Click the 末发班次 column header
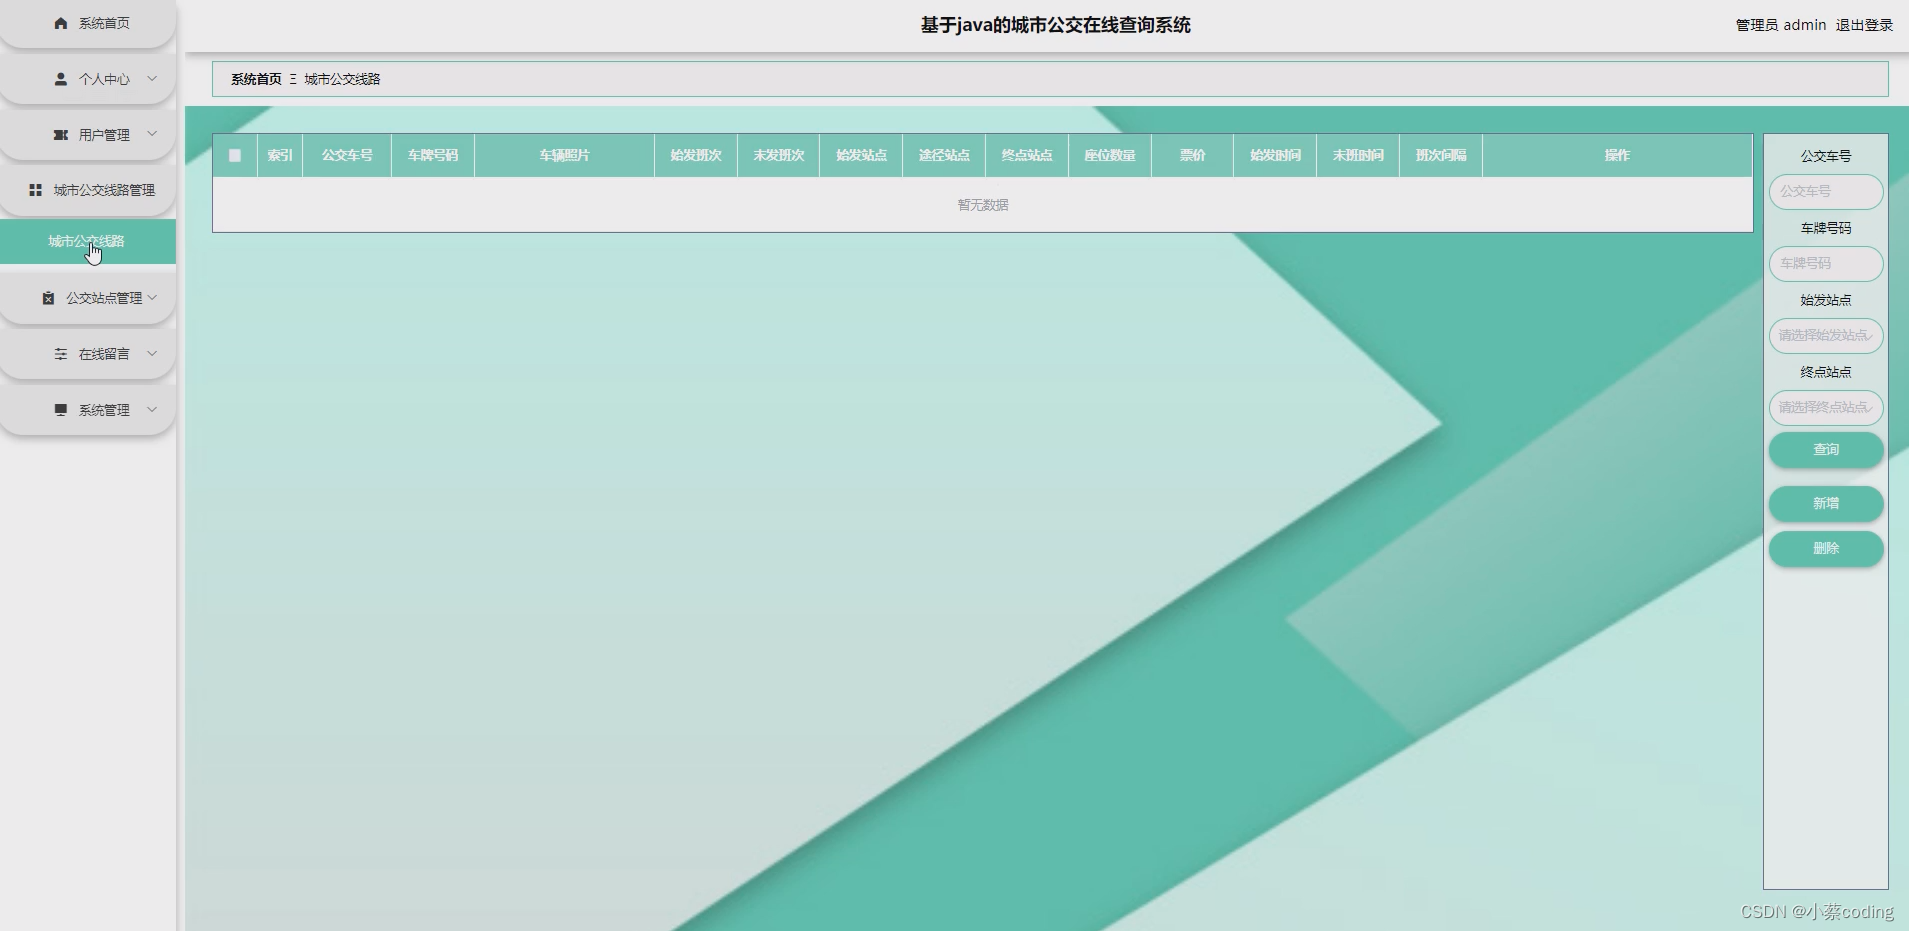The height and width of the screenshot is (931, 1909). pos(779,156)
